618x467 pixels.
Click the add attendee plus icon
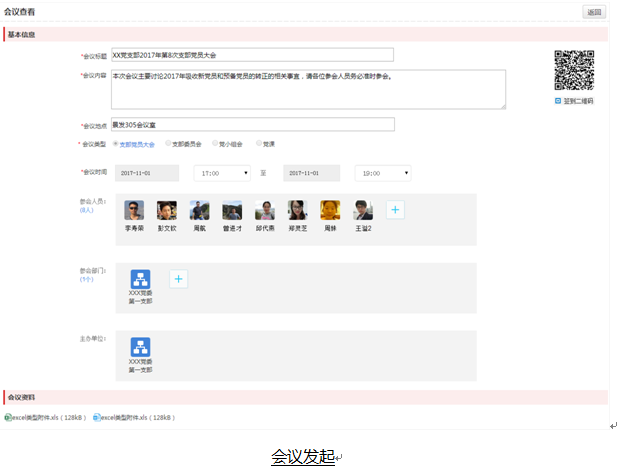[395, 210]
